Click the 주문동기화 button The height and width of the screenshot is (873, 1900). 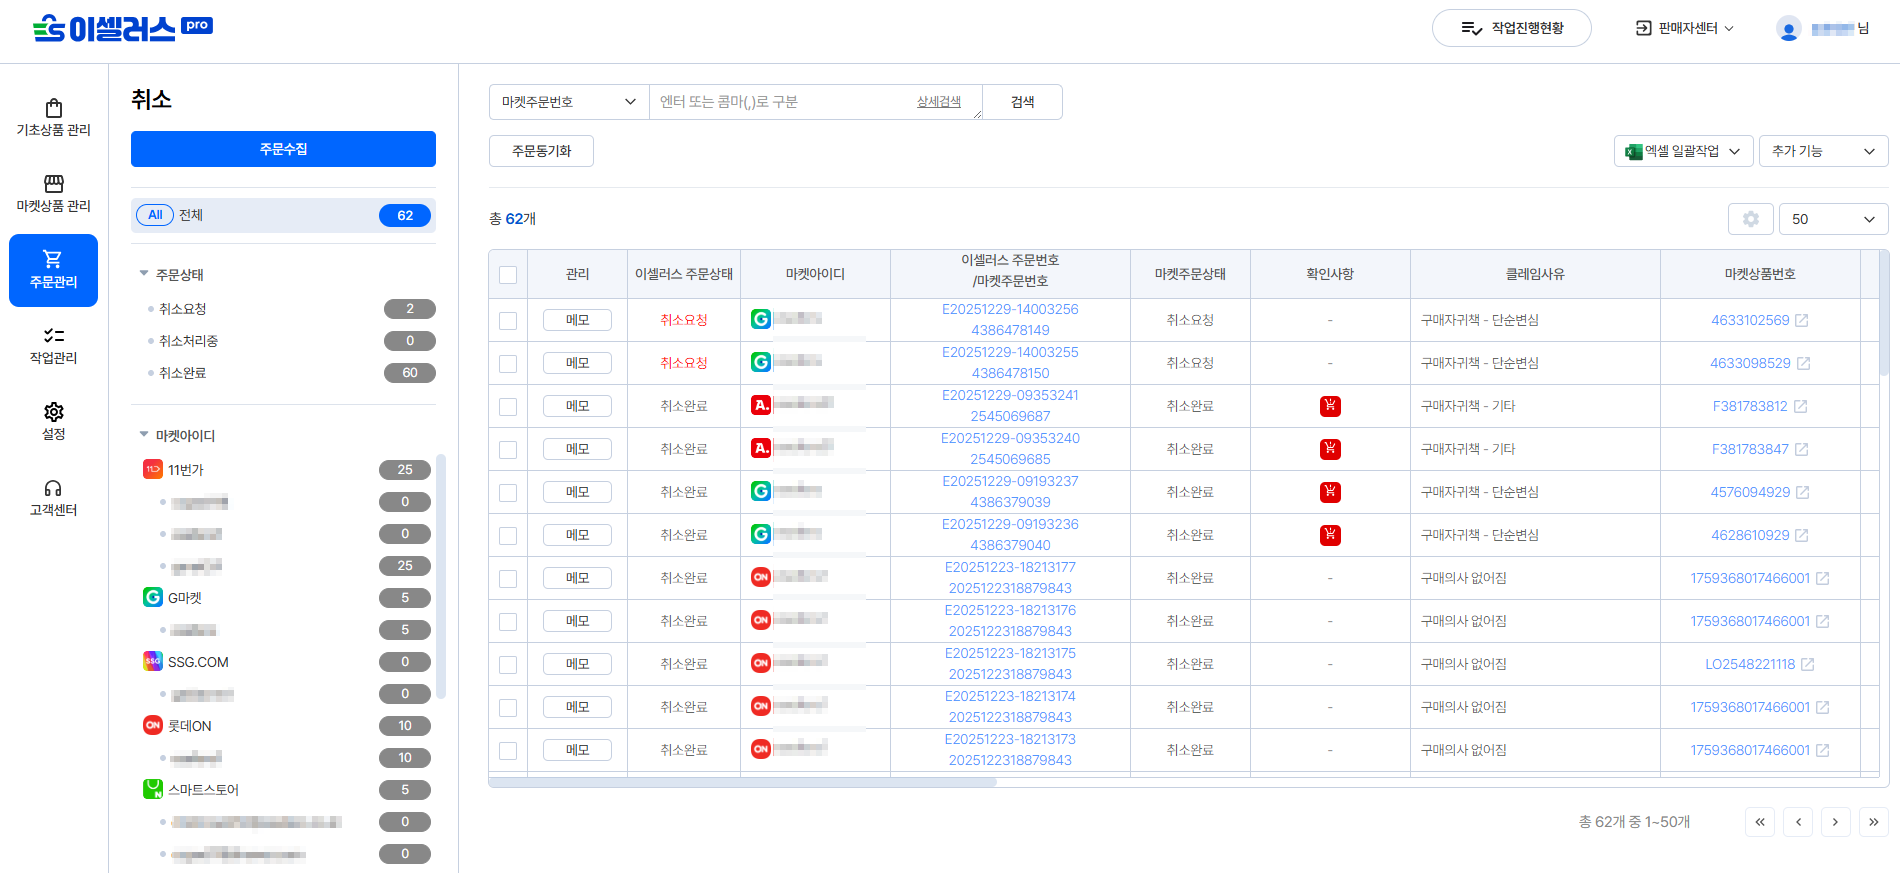[x=541, y=151]
